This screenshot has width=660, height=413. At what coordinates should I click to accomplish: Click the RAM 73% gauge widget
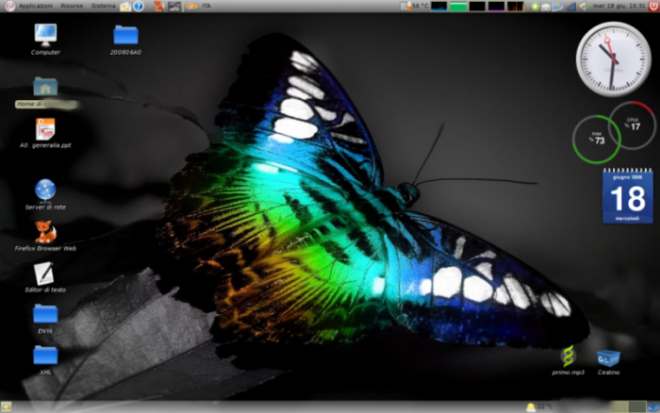point(596,139)
